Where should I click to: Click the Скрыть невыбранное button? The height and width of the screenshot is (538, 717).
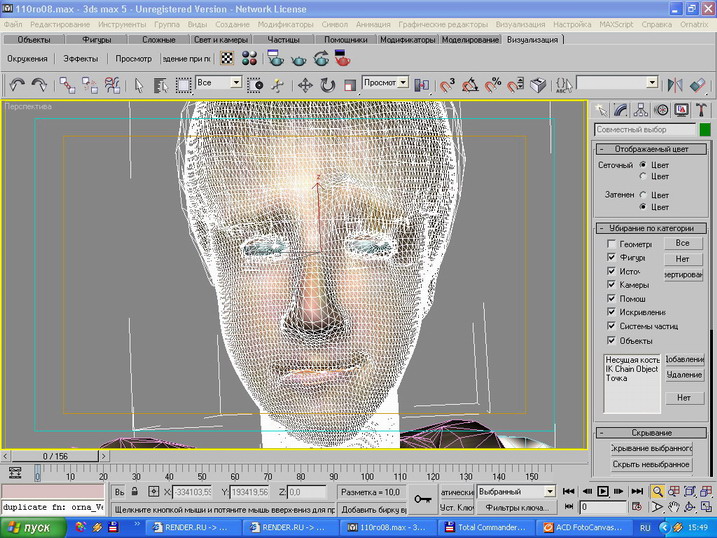point(651,464)
